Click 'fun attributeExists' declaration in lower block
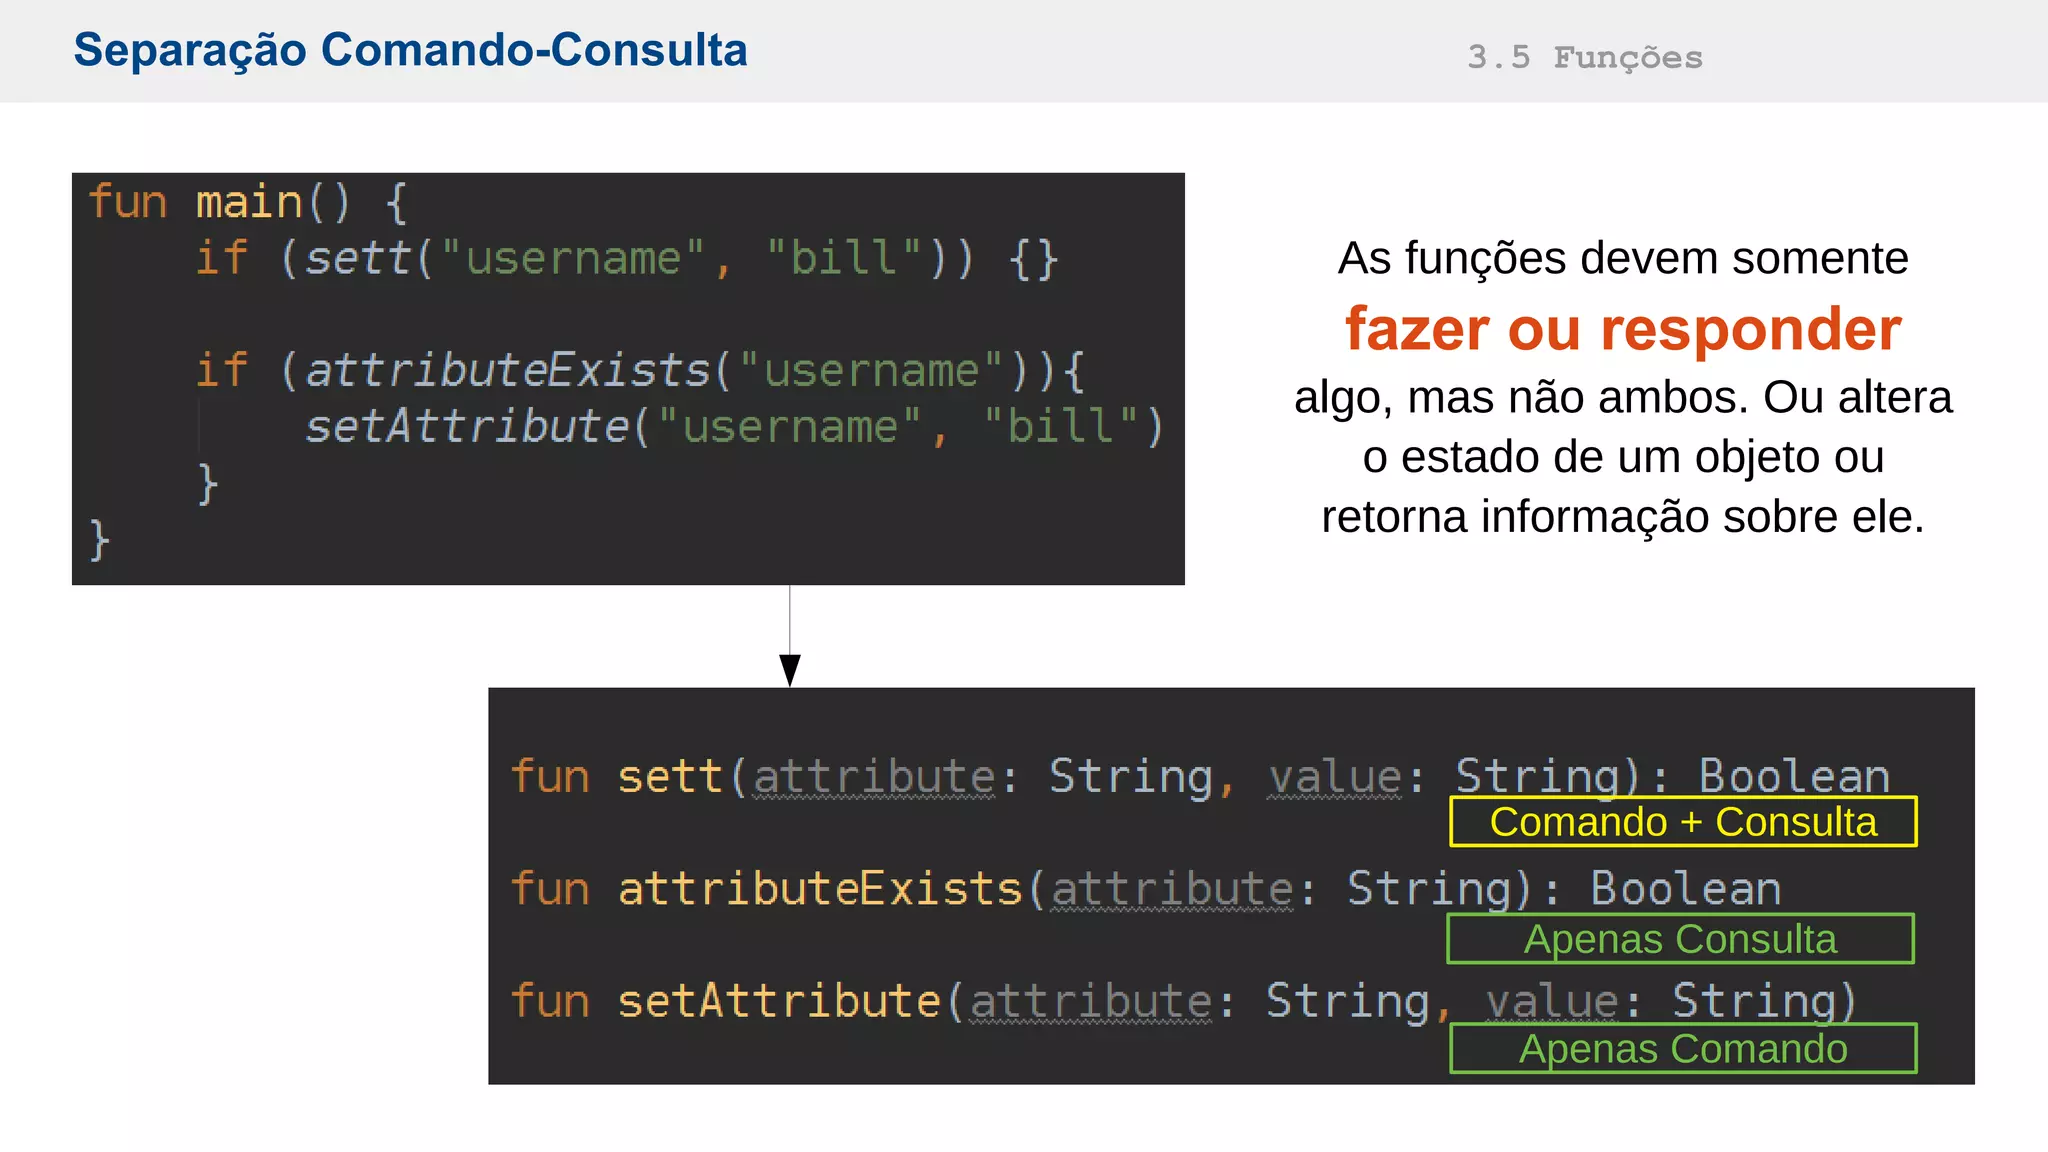2048x1152 pixels. click(x=767, y=889)
